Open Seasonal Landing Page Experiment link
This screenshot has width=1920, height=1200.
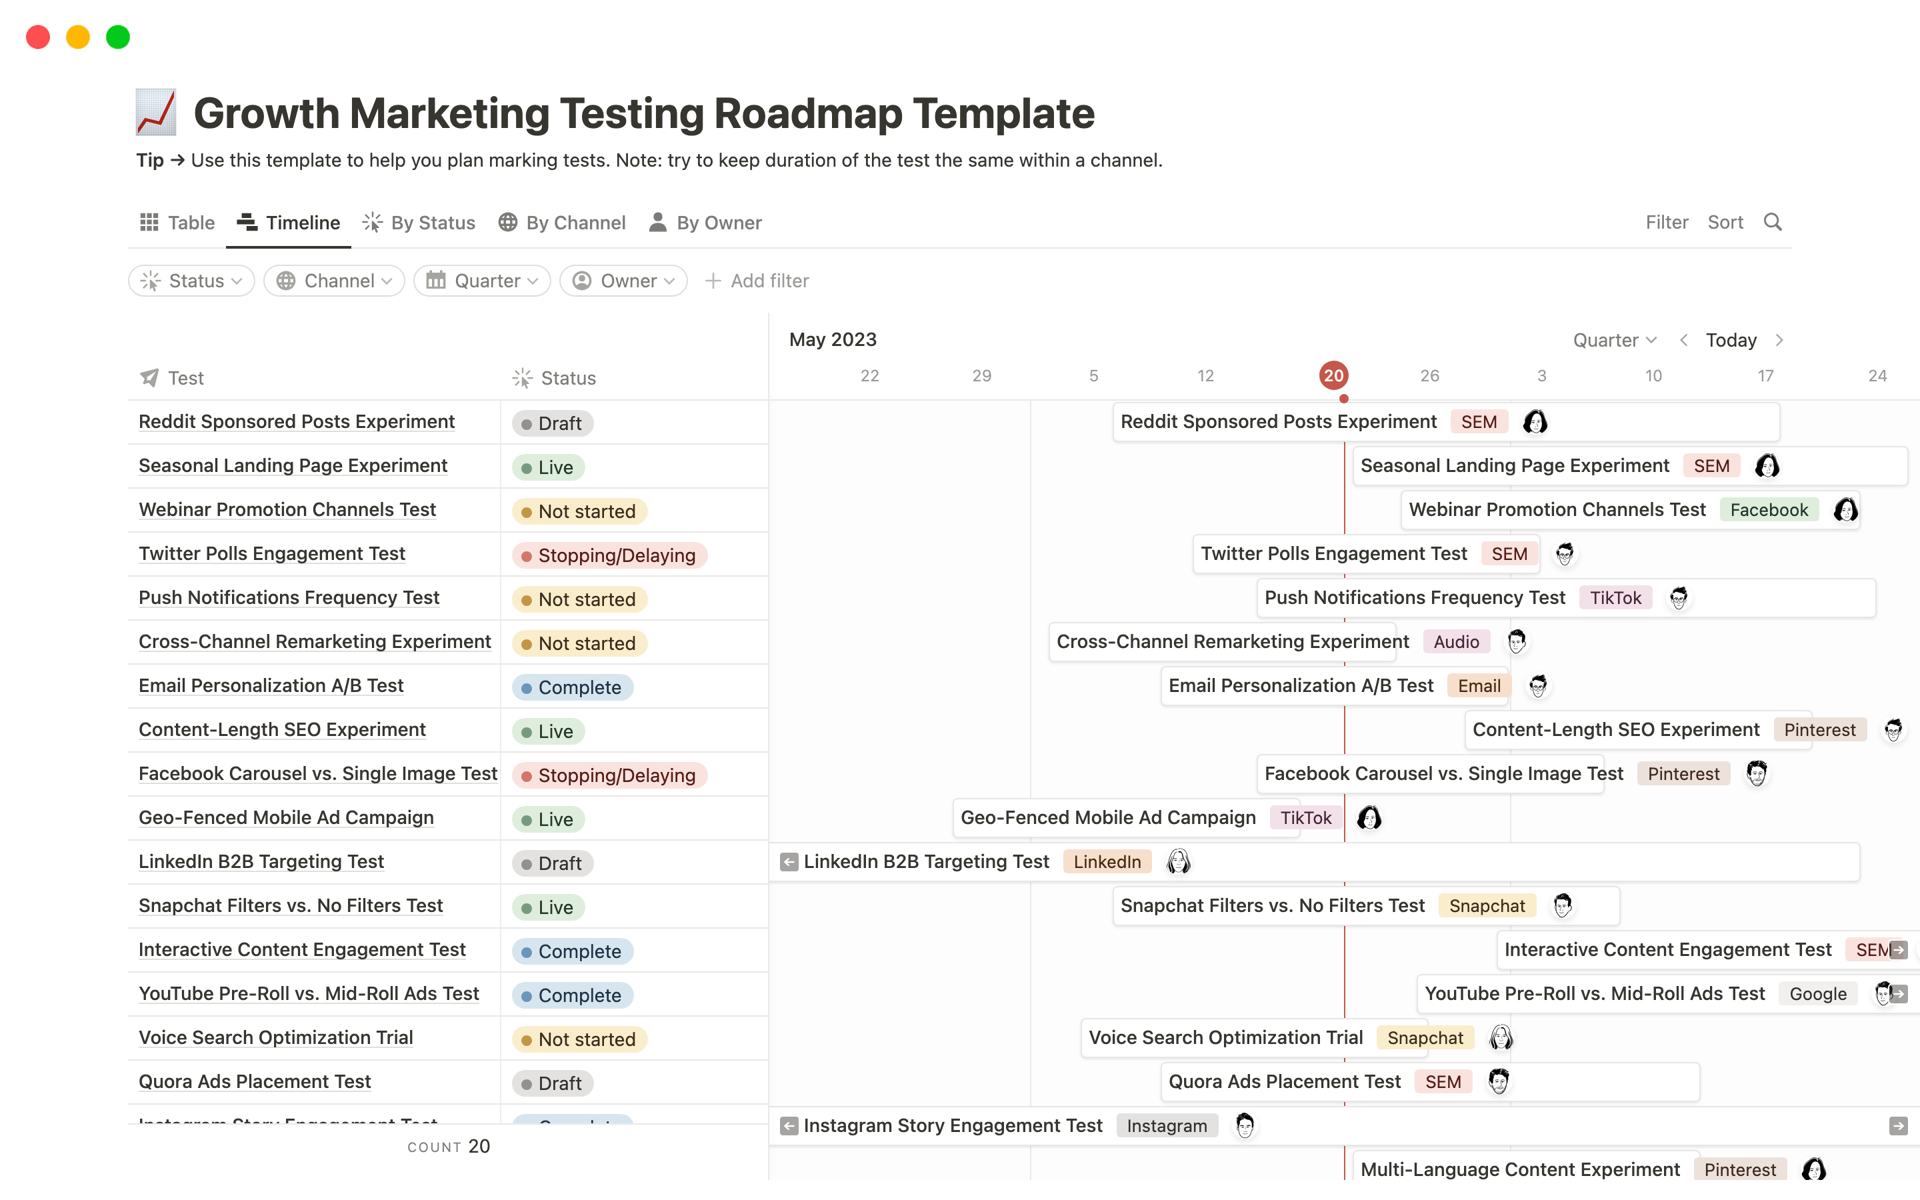[293, 466]
